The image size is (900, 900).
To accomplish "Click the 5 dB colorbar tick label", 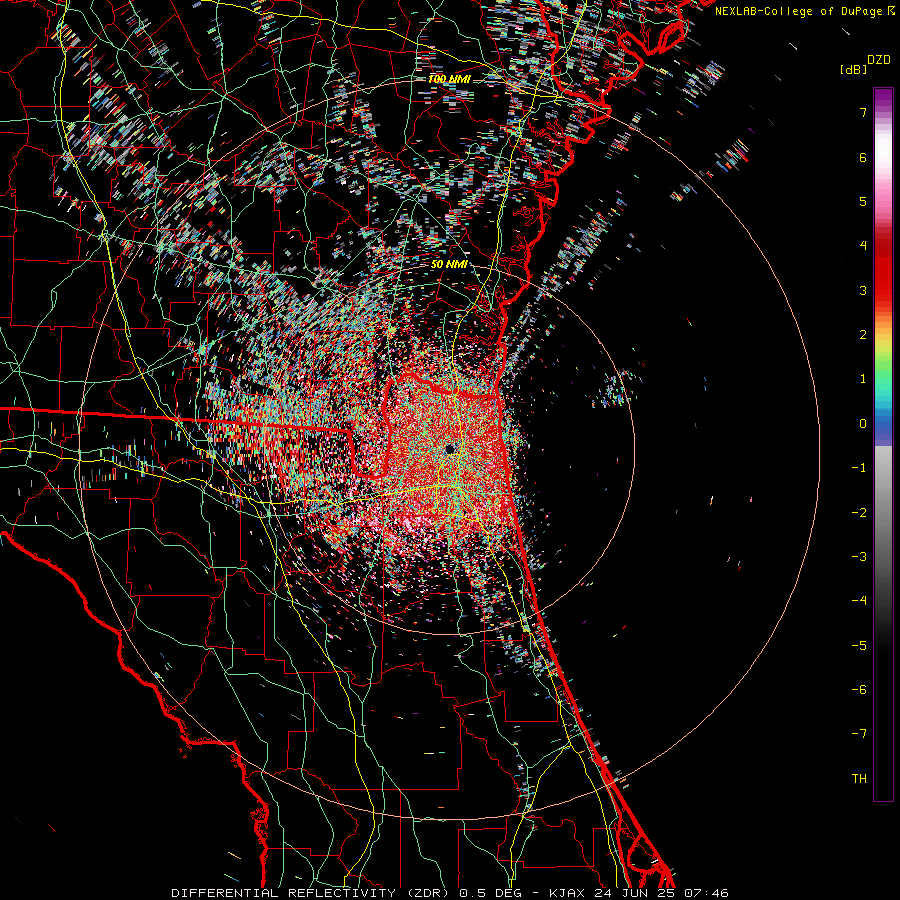I will (863, 201).
